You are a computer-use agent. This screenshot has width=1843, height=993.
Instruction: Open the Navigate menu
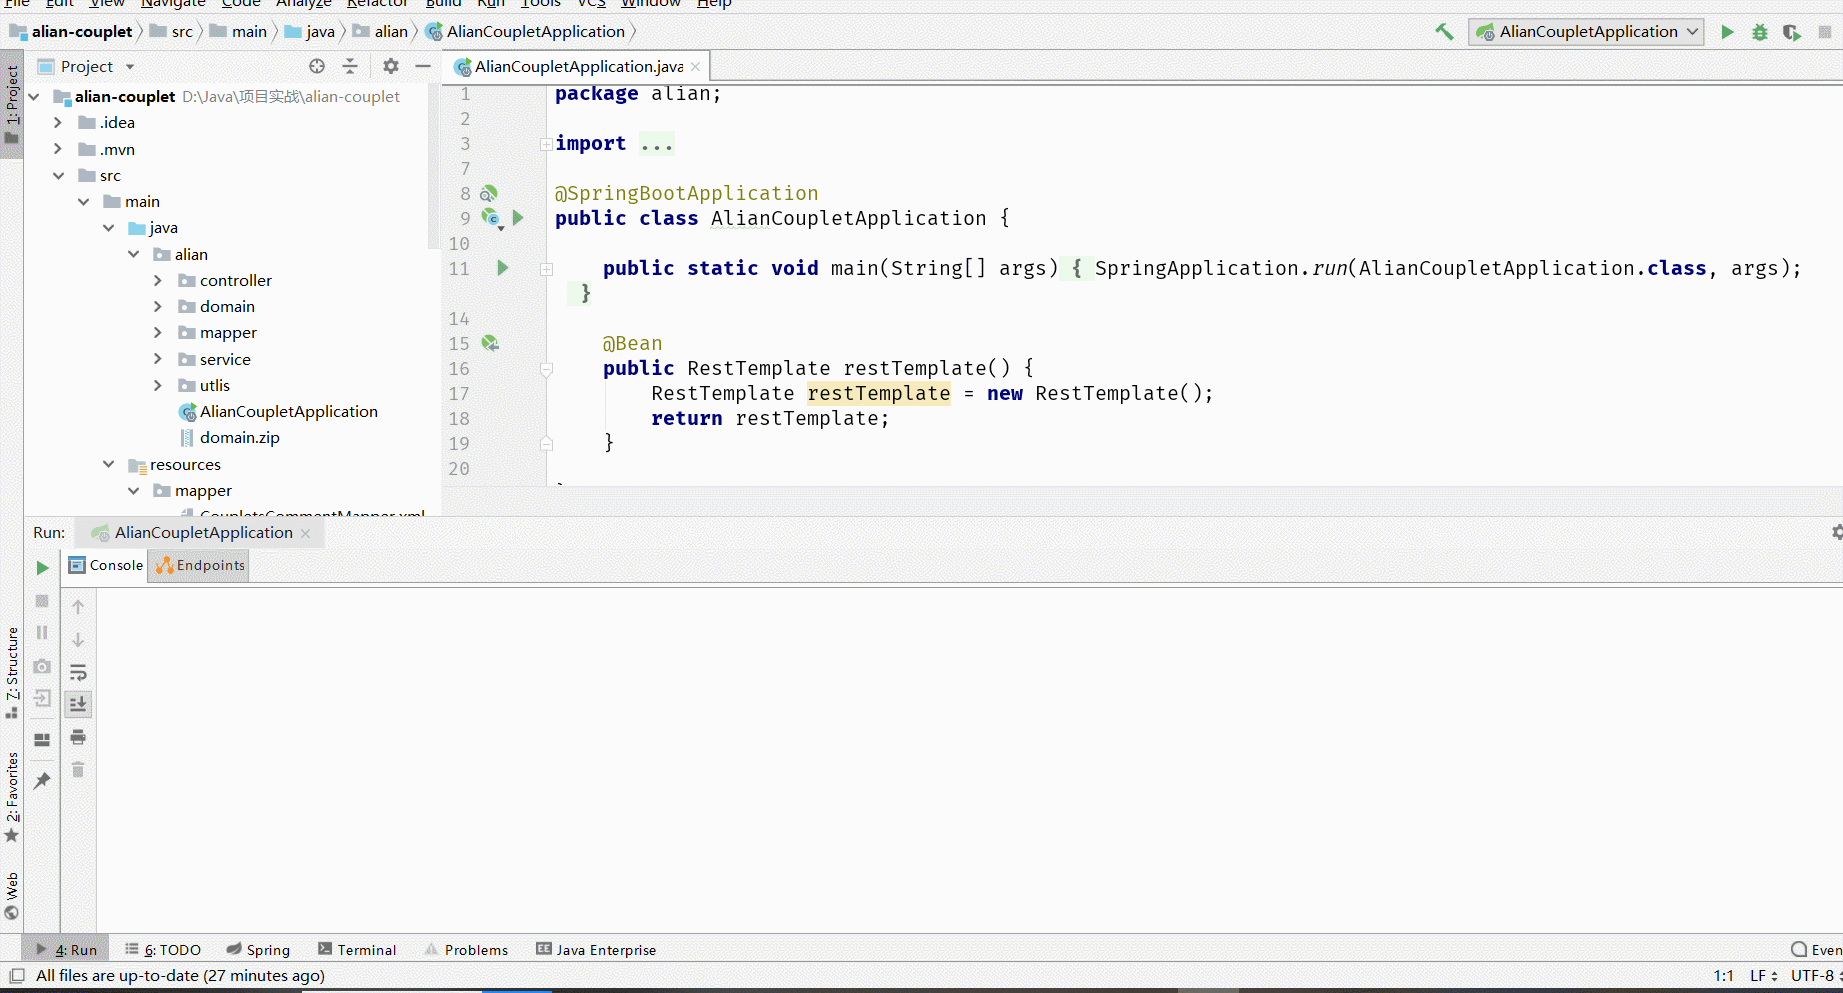[172, 5]
